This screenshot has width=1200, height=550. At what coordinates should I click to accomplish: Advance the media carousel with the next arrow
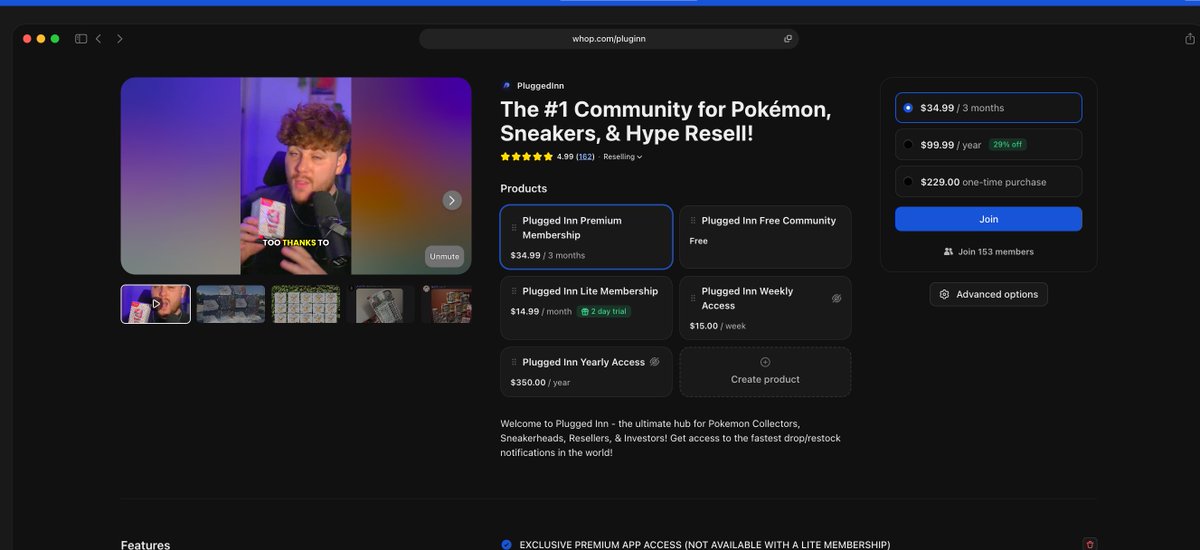point(452,200)
